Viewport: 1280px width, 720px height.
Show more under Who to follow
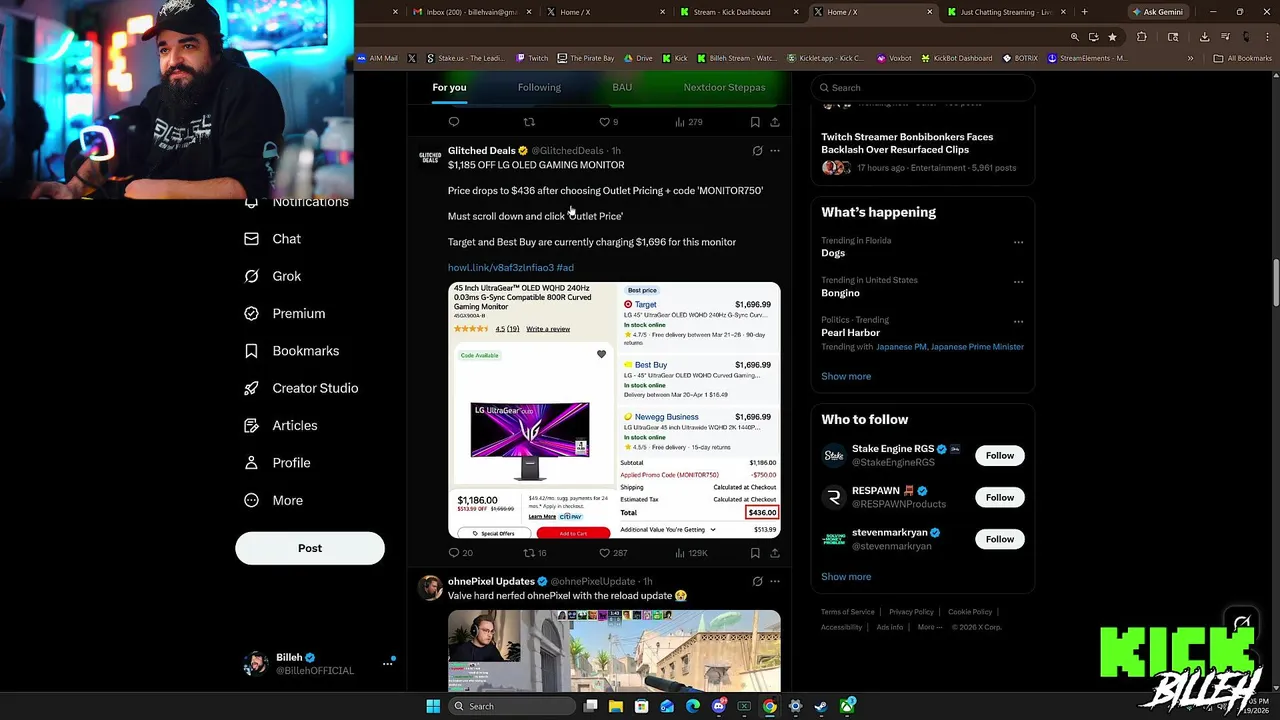846,576
